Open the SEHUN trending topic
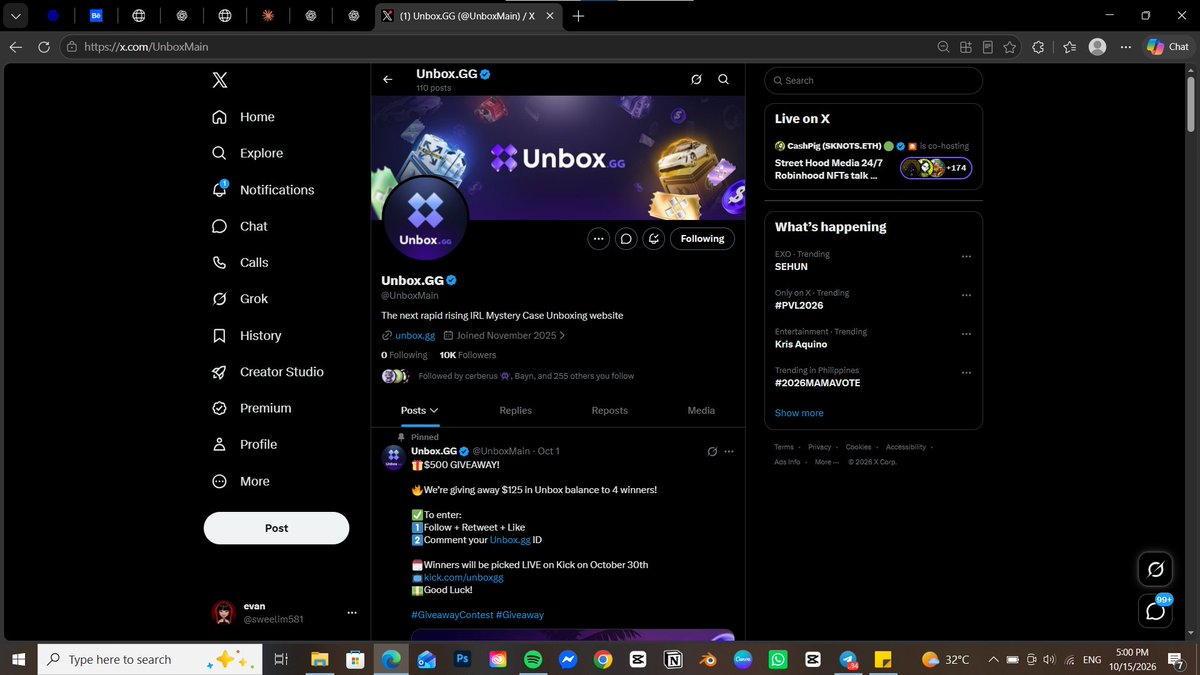Viewport: 1200px width, 675px height. [x=791, y=267]
